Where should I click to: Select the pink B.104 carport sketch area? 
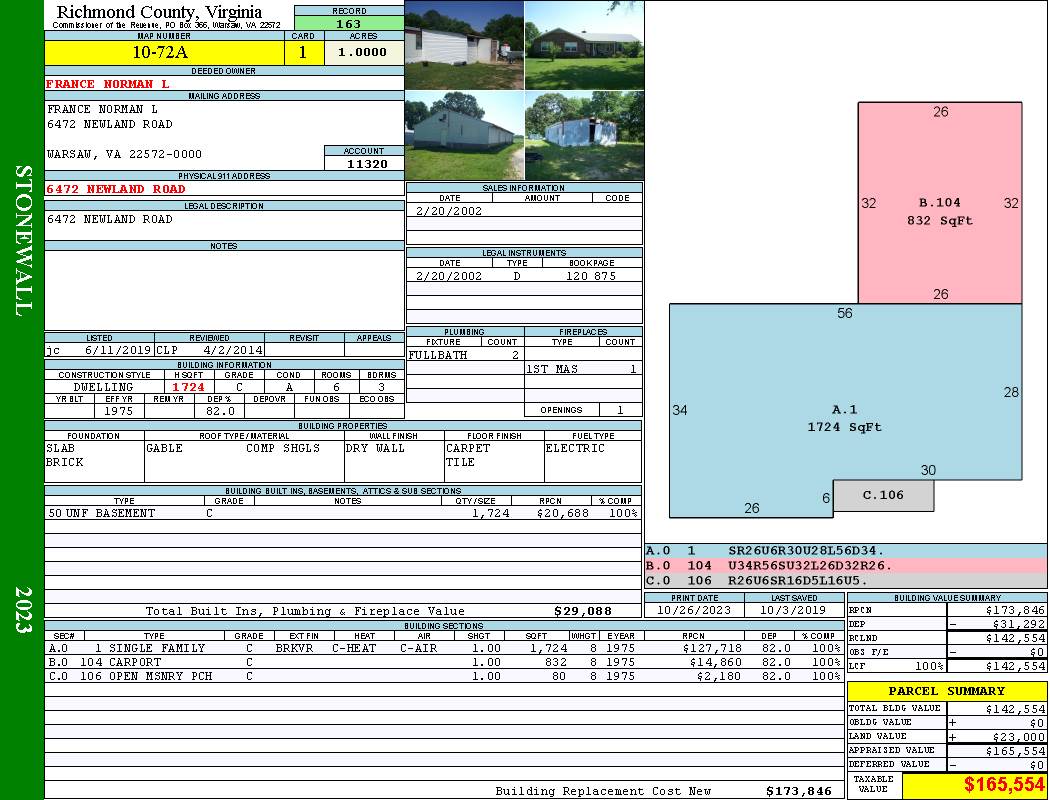coord(940,203)
